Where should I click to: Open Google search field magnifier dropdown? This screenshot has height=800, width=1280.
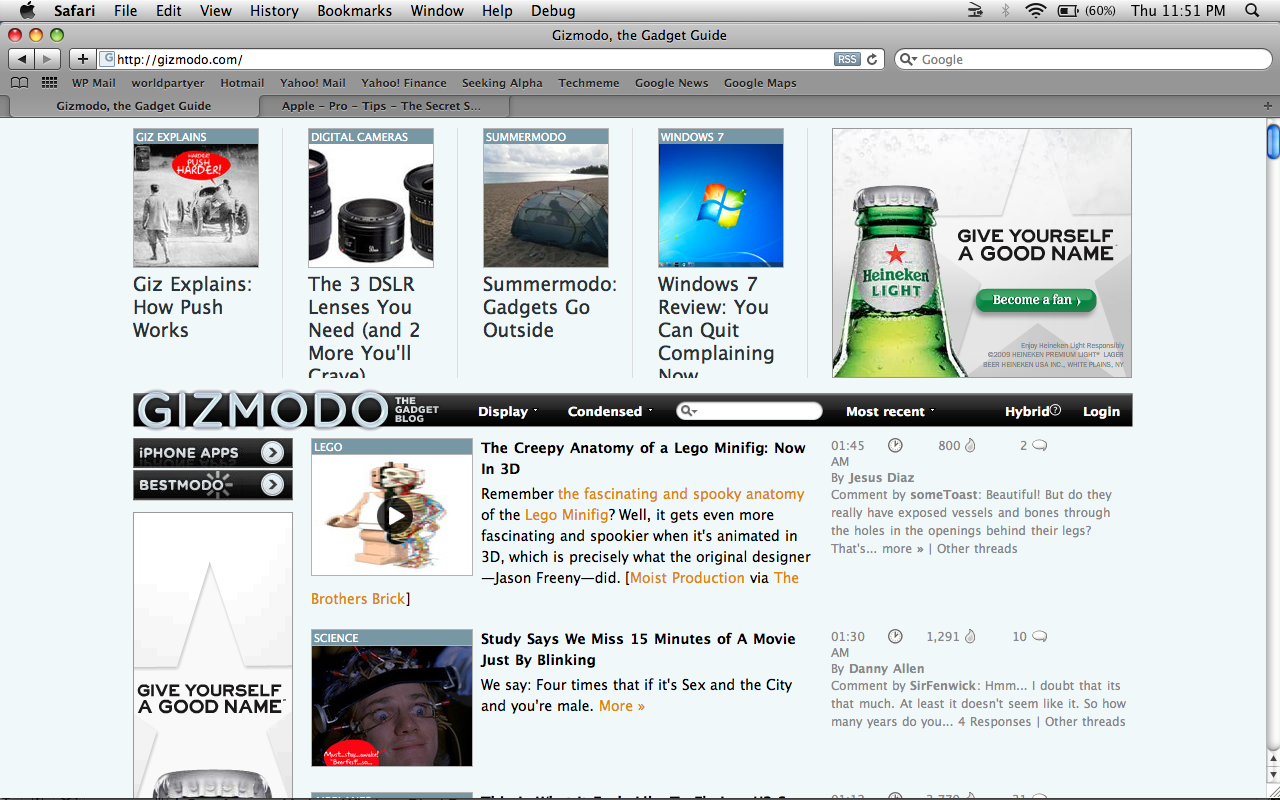pos(908,59)
